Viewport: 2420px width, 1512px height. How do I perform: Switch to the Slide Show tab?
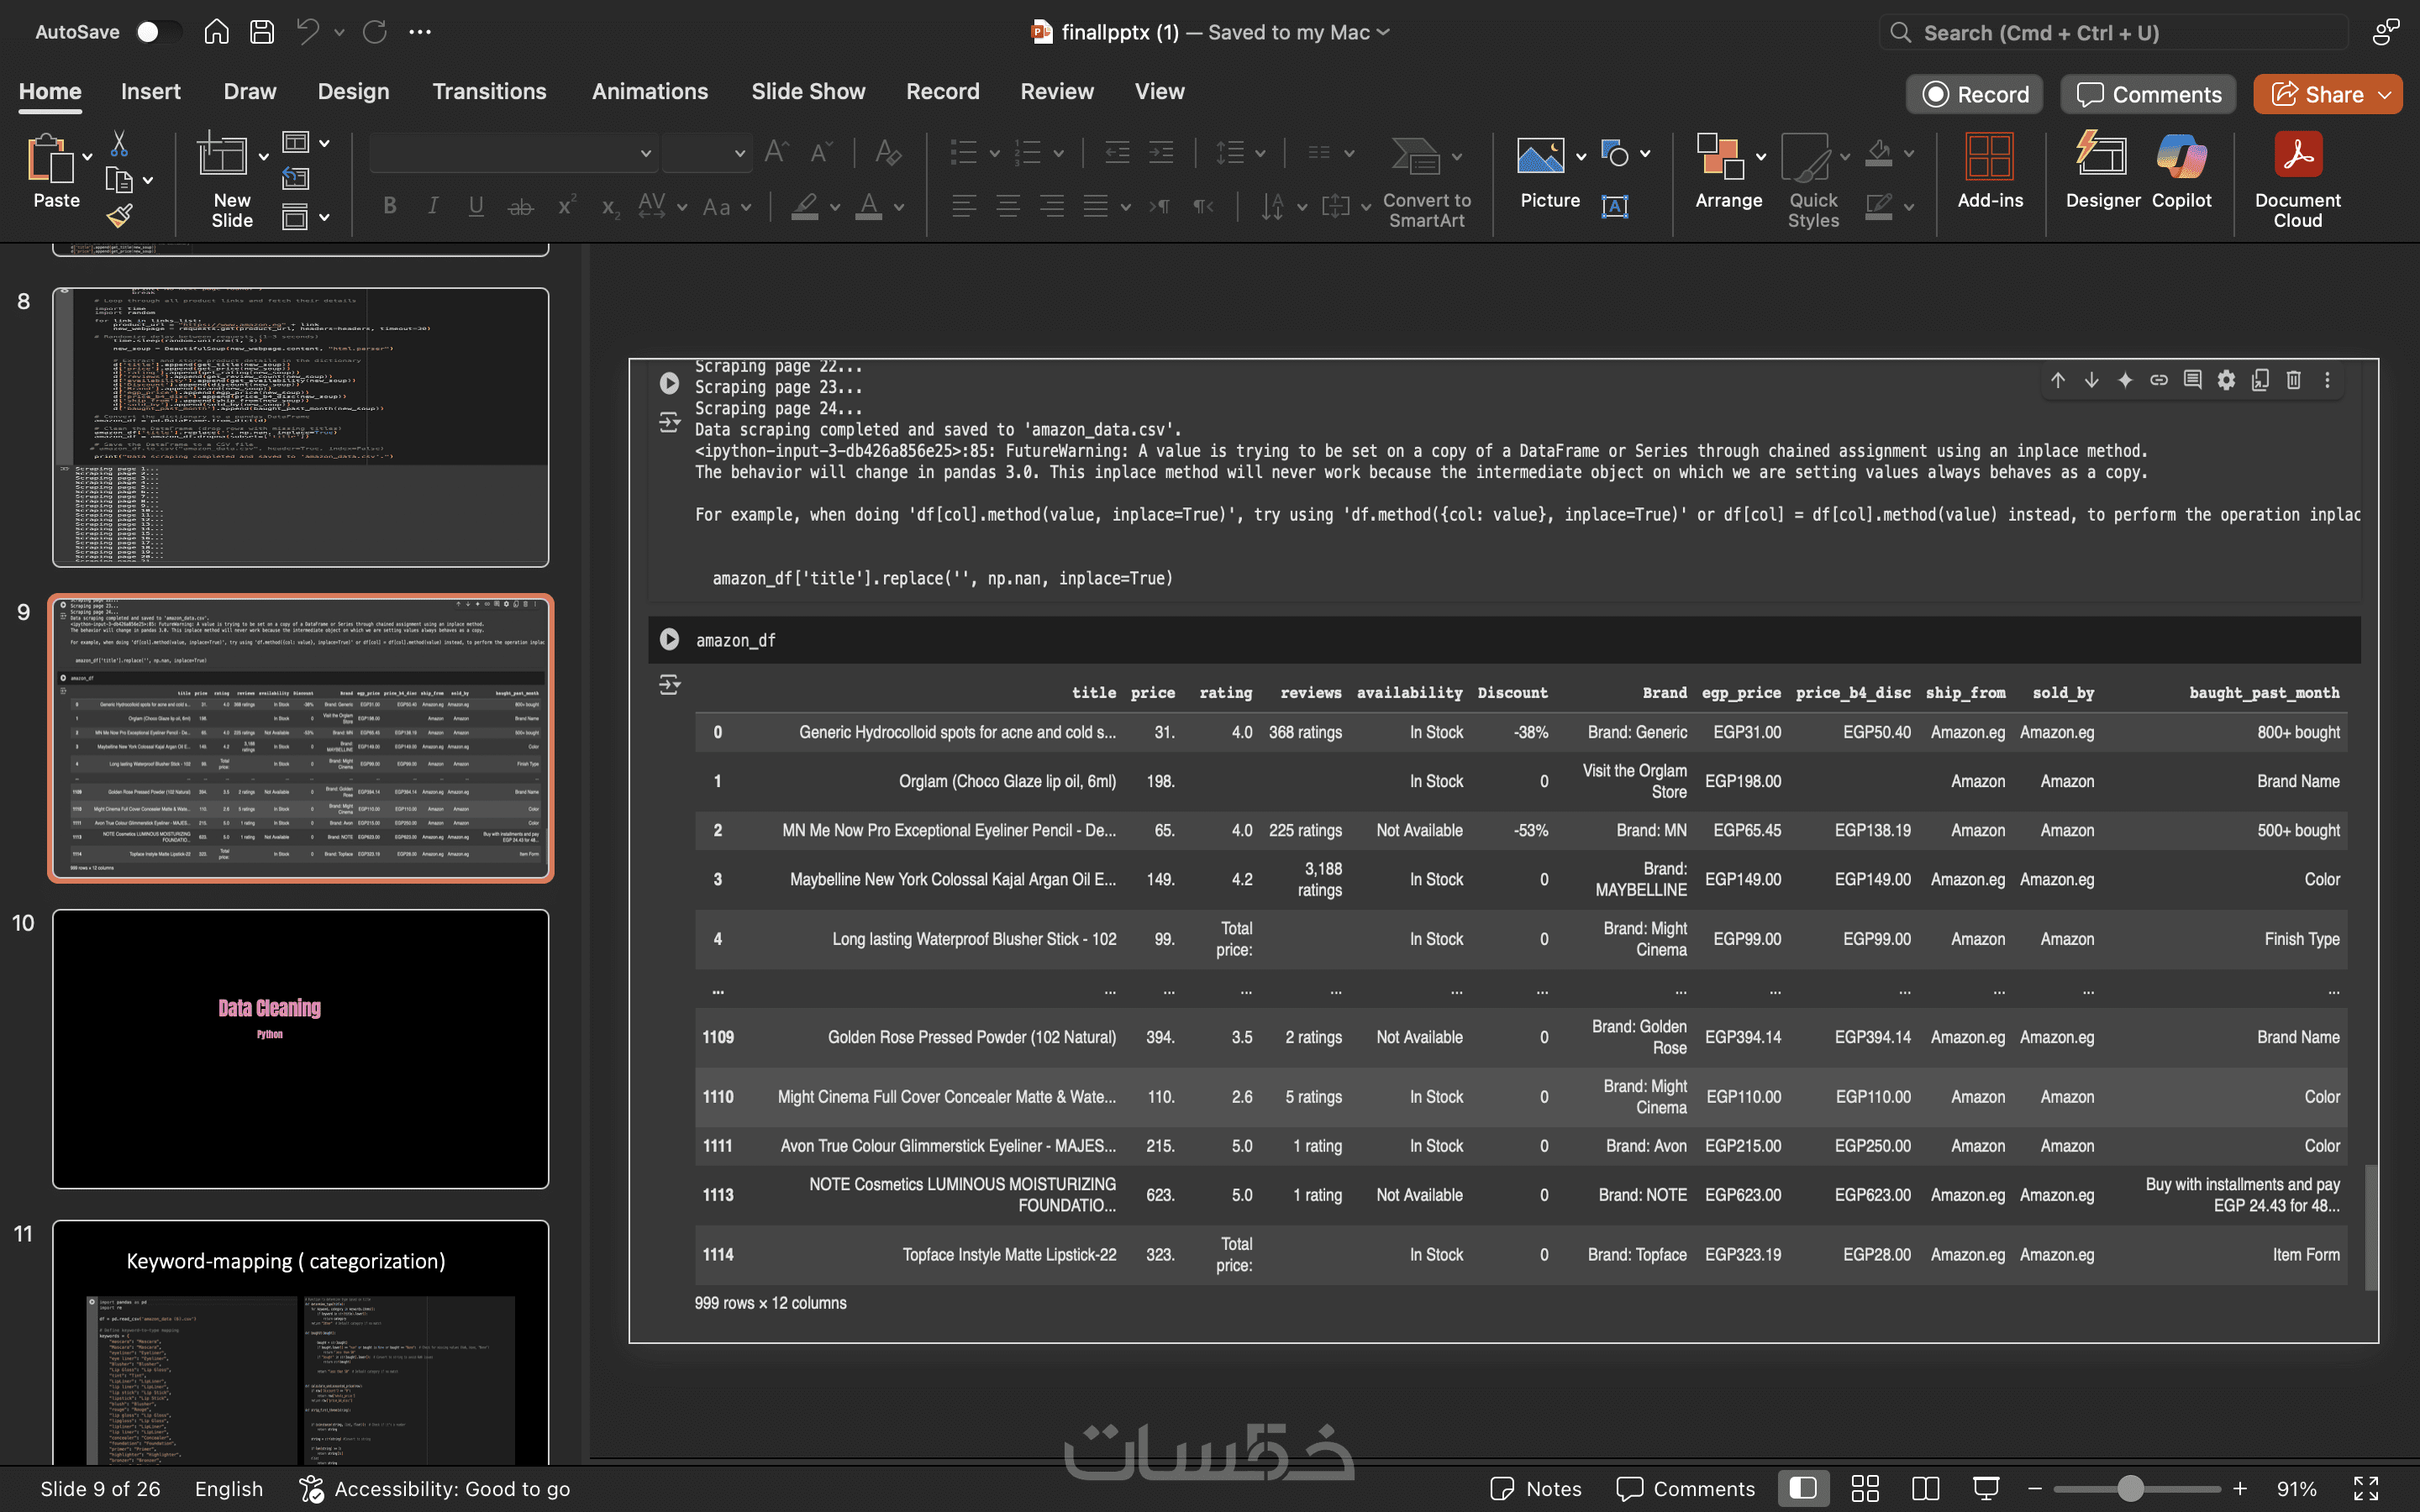808,91
